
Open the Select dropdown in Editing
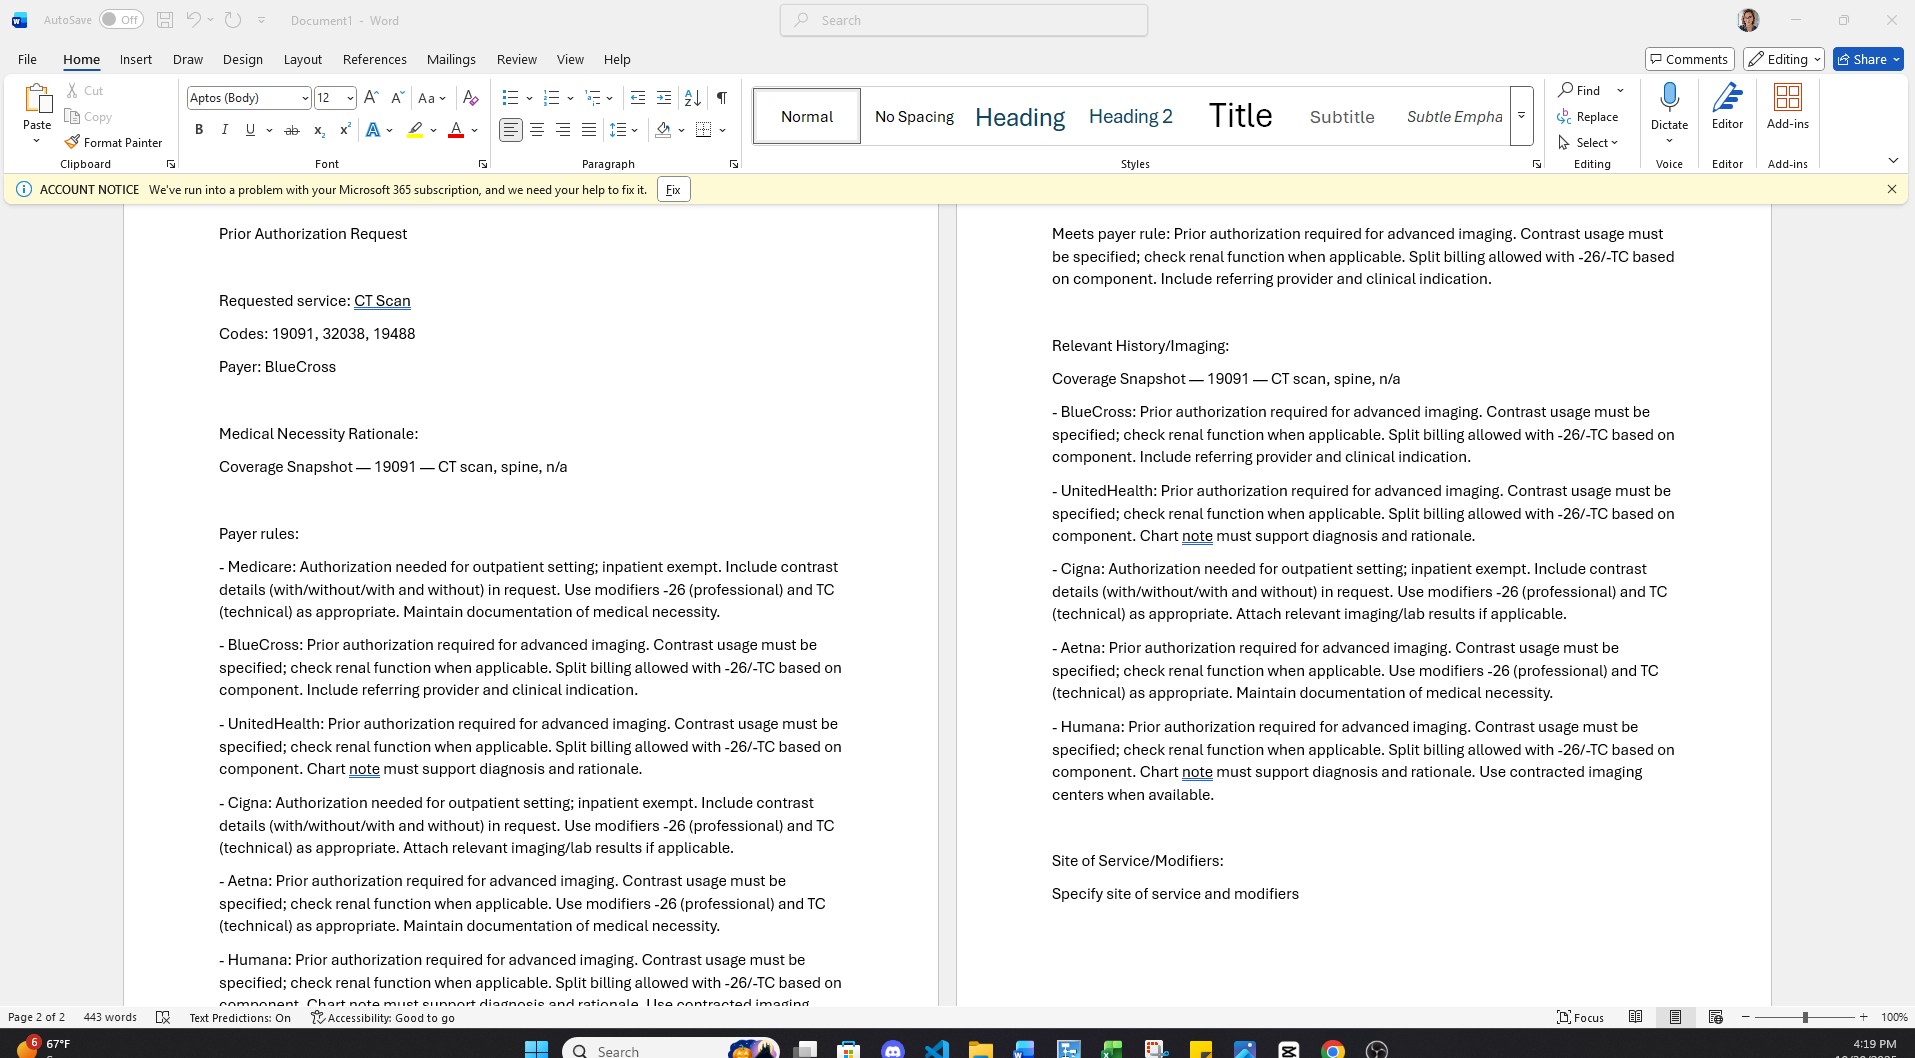point(1588,142)
